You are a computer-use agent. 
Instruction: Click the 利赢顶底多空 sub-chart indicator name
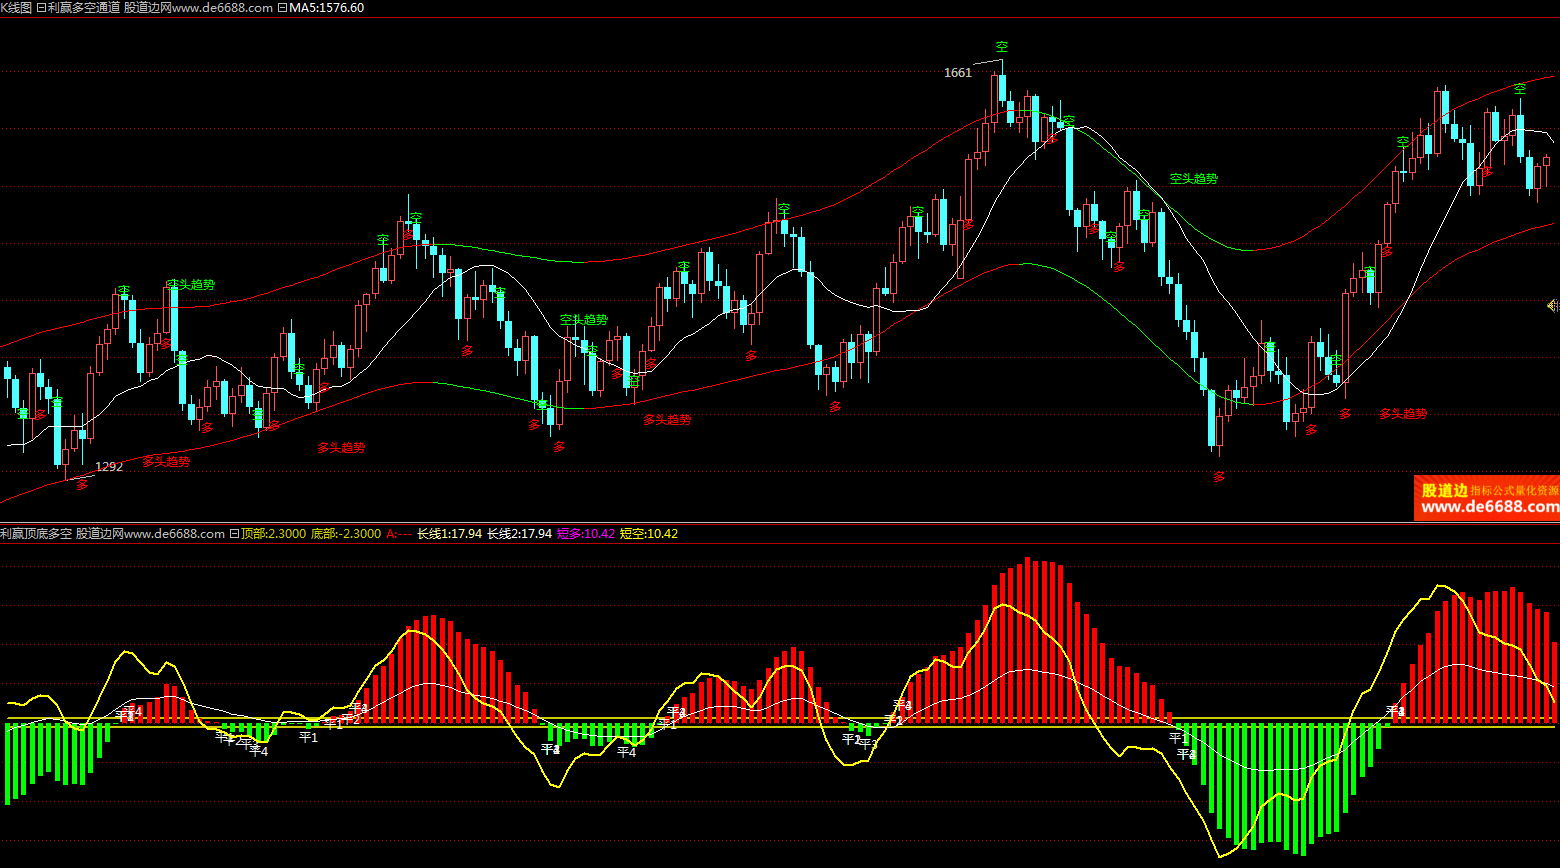point(36,534)
